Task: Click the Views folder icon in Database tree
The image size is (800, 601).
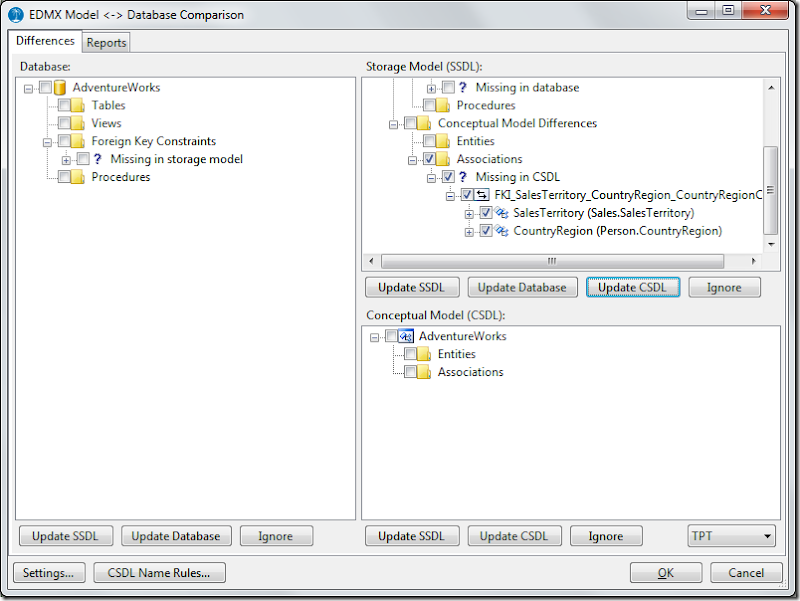Action: click(78, 123)
